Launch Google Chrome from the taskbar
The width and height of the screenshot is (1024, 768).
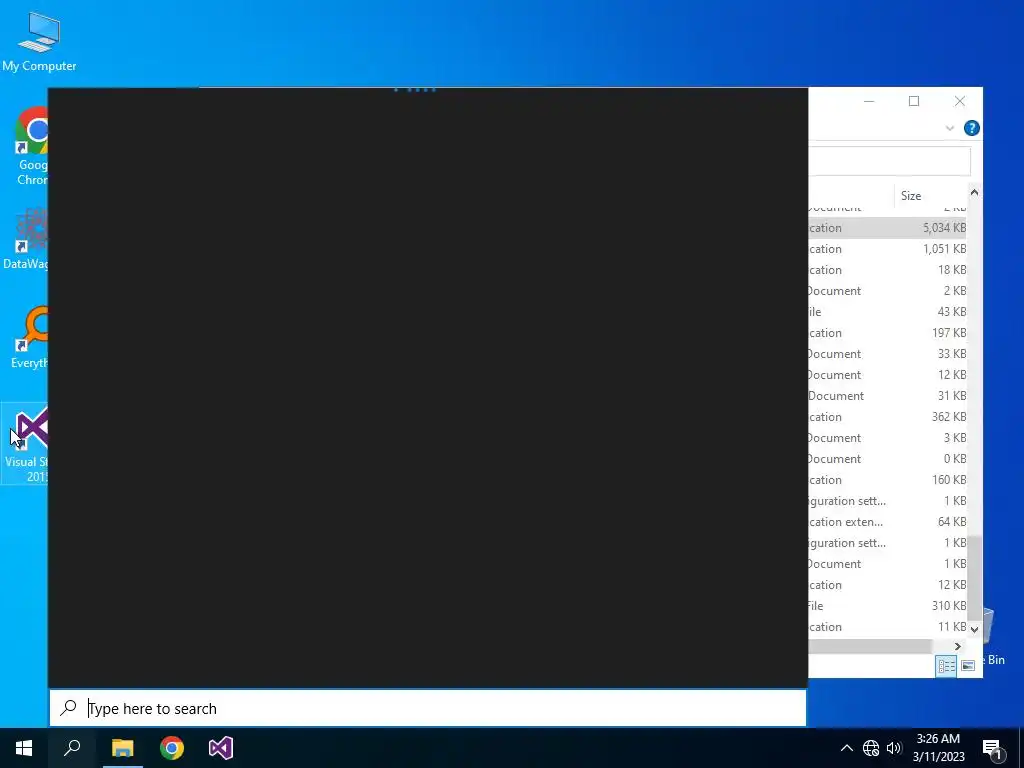click(x=172, y=748)
